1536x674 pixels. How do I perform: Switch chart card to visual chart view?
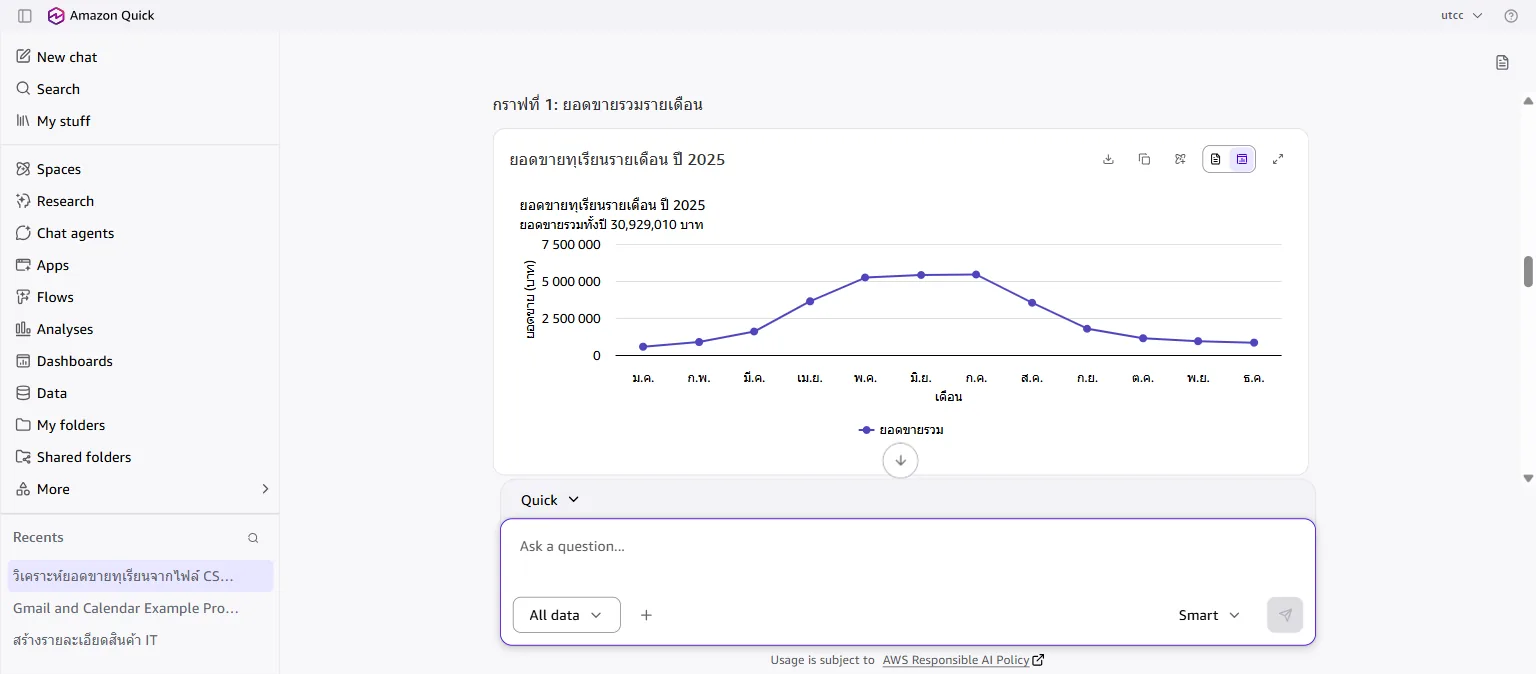1242,159
